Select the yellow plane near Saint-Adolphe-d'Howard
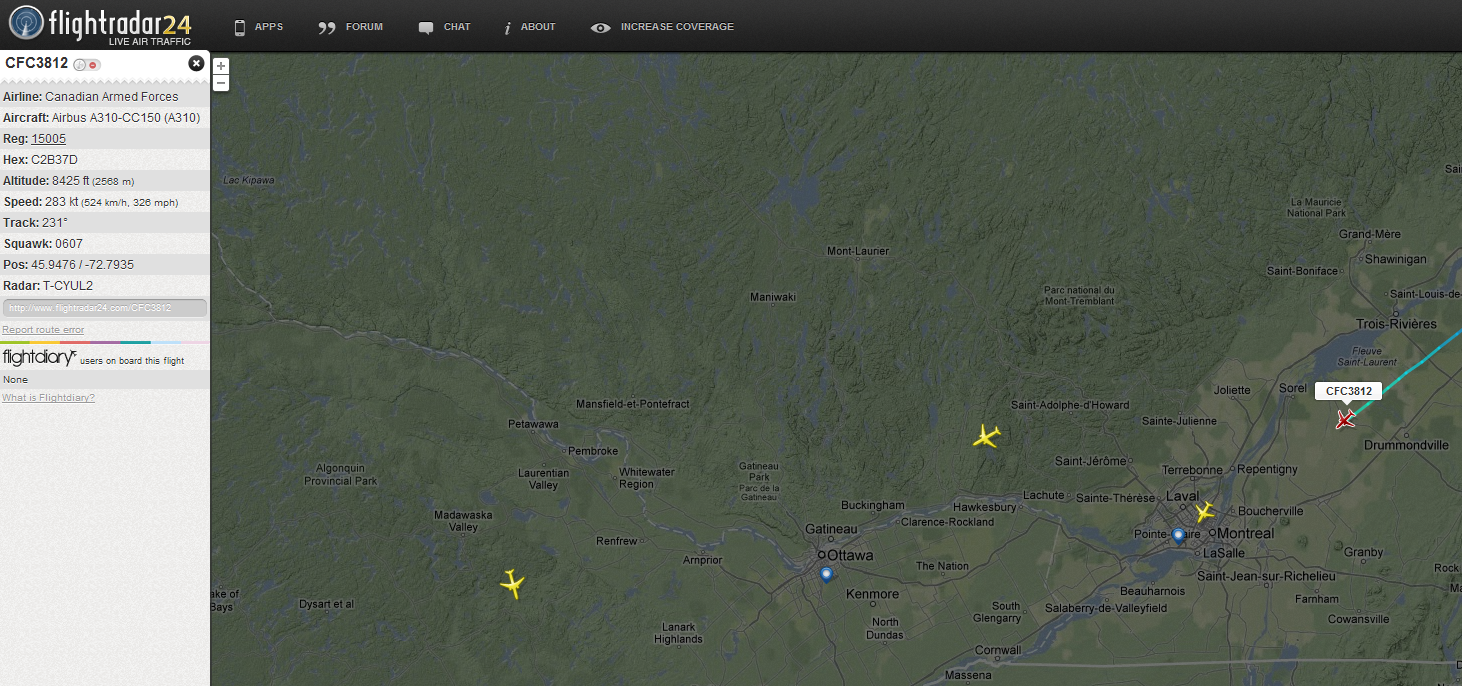The height and width of the screenshot is (686, 1462). (987, 436)
